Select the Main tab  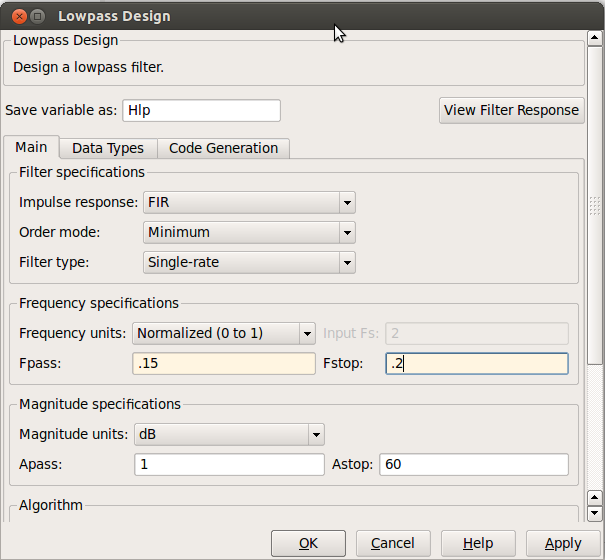click(31, 147)
